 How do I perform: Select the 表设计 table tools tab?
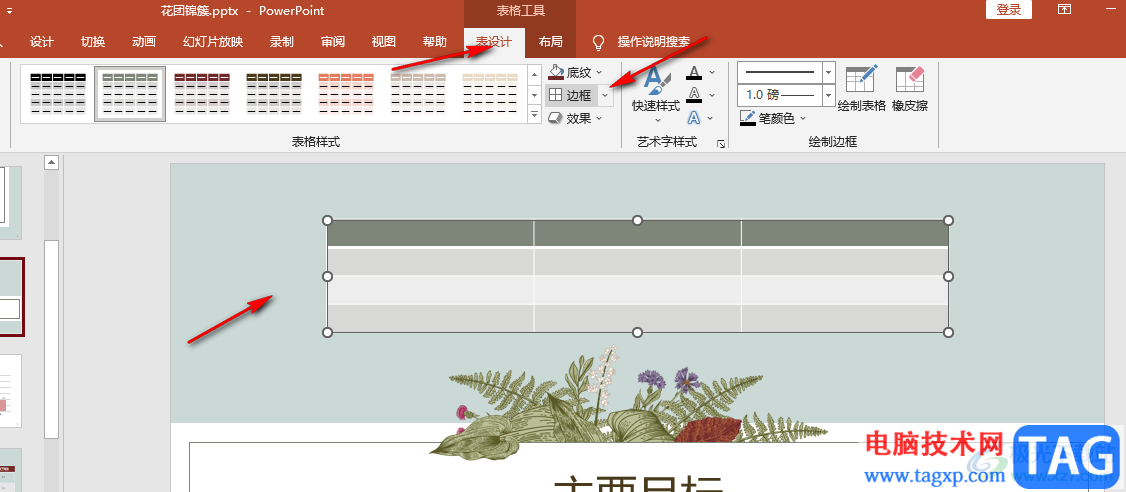(x=494, y=42)
